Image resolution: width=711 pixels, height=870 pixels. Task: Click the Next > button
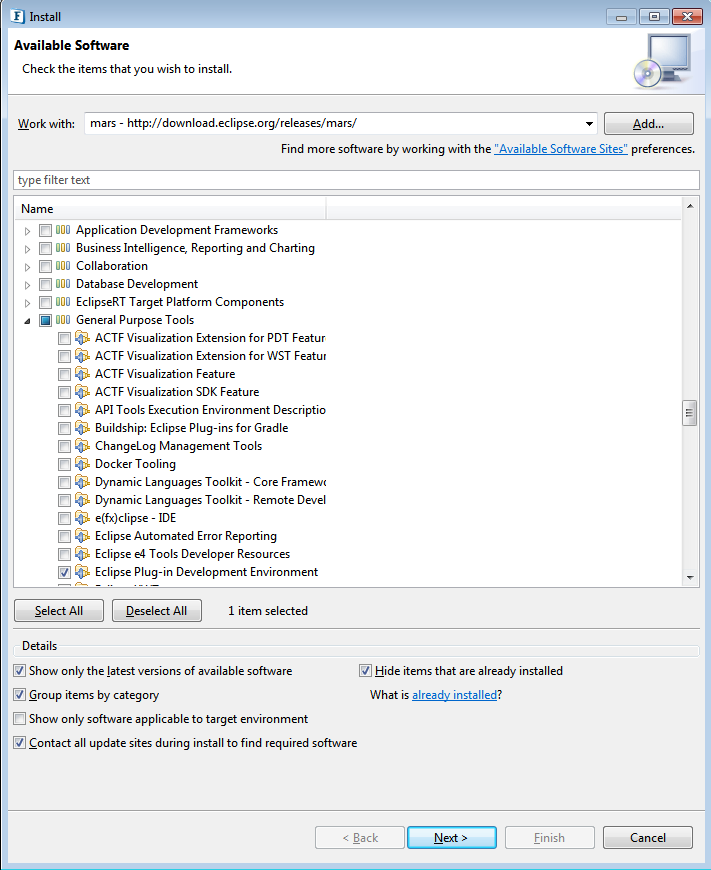tap(451, 837)
